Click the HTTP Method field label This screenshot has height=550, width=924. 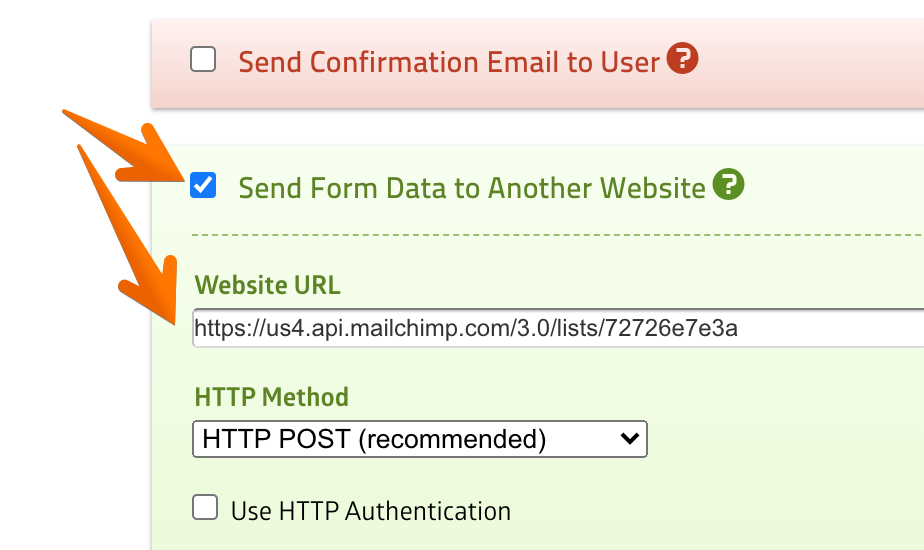271,397
